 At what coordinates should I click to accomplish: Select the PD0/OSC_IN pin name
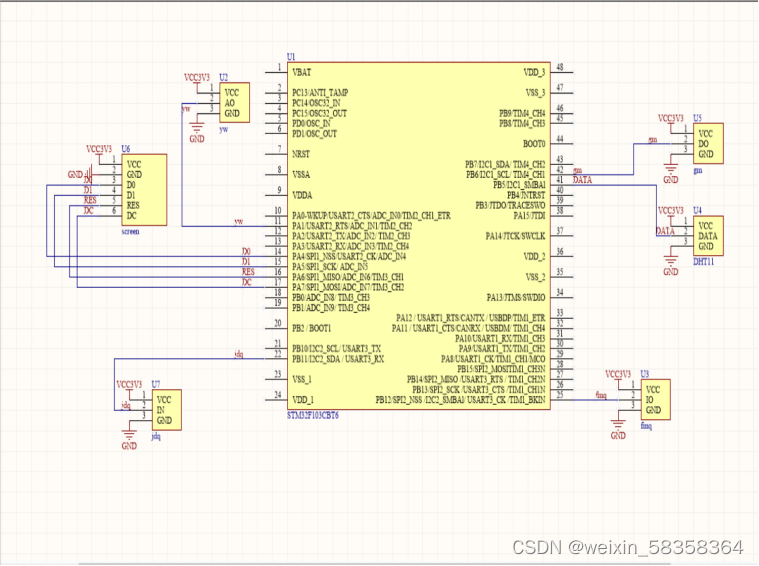[x=311, y=124]
